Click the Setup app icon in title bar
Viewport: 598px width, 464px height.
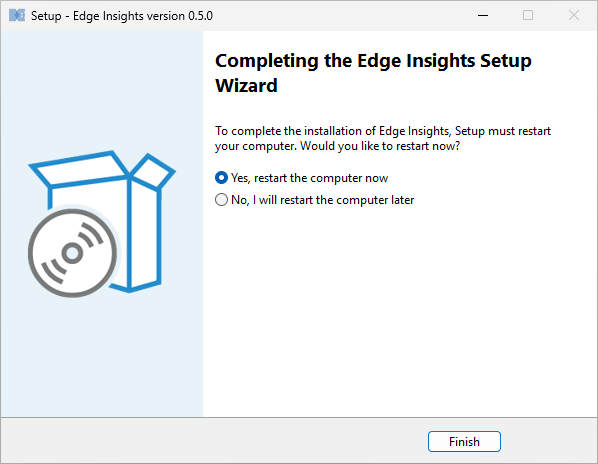(x=17, y=16)
